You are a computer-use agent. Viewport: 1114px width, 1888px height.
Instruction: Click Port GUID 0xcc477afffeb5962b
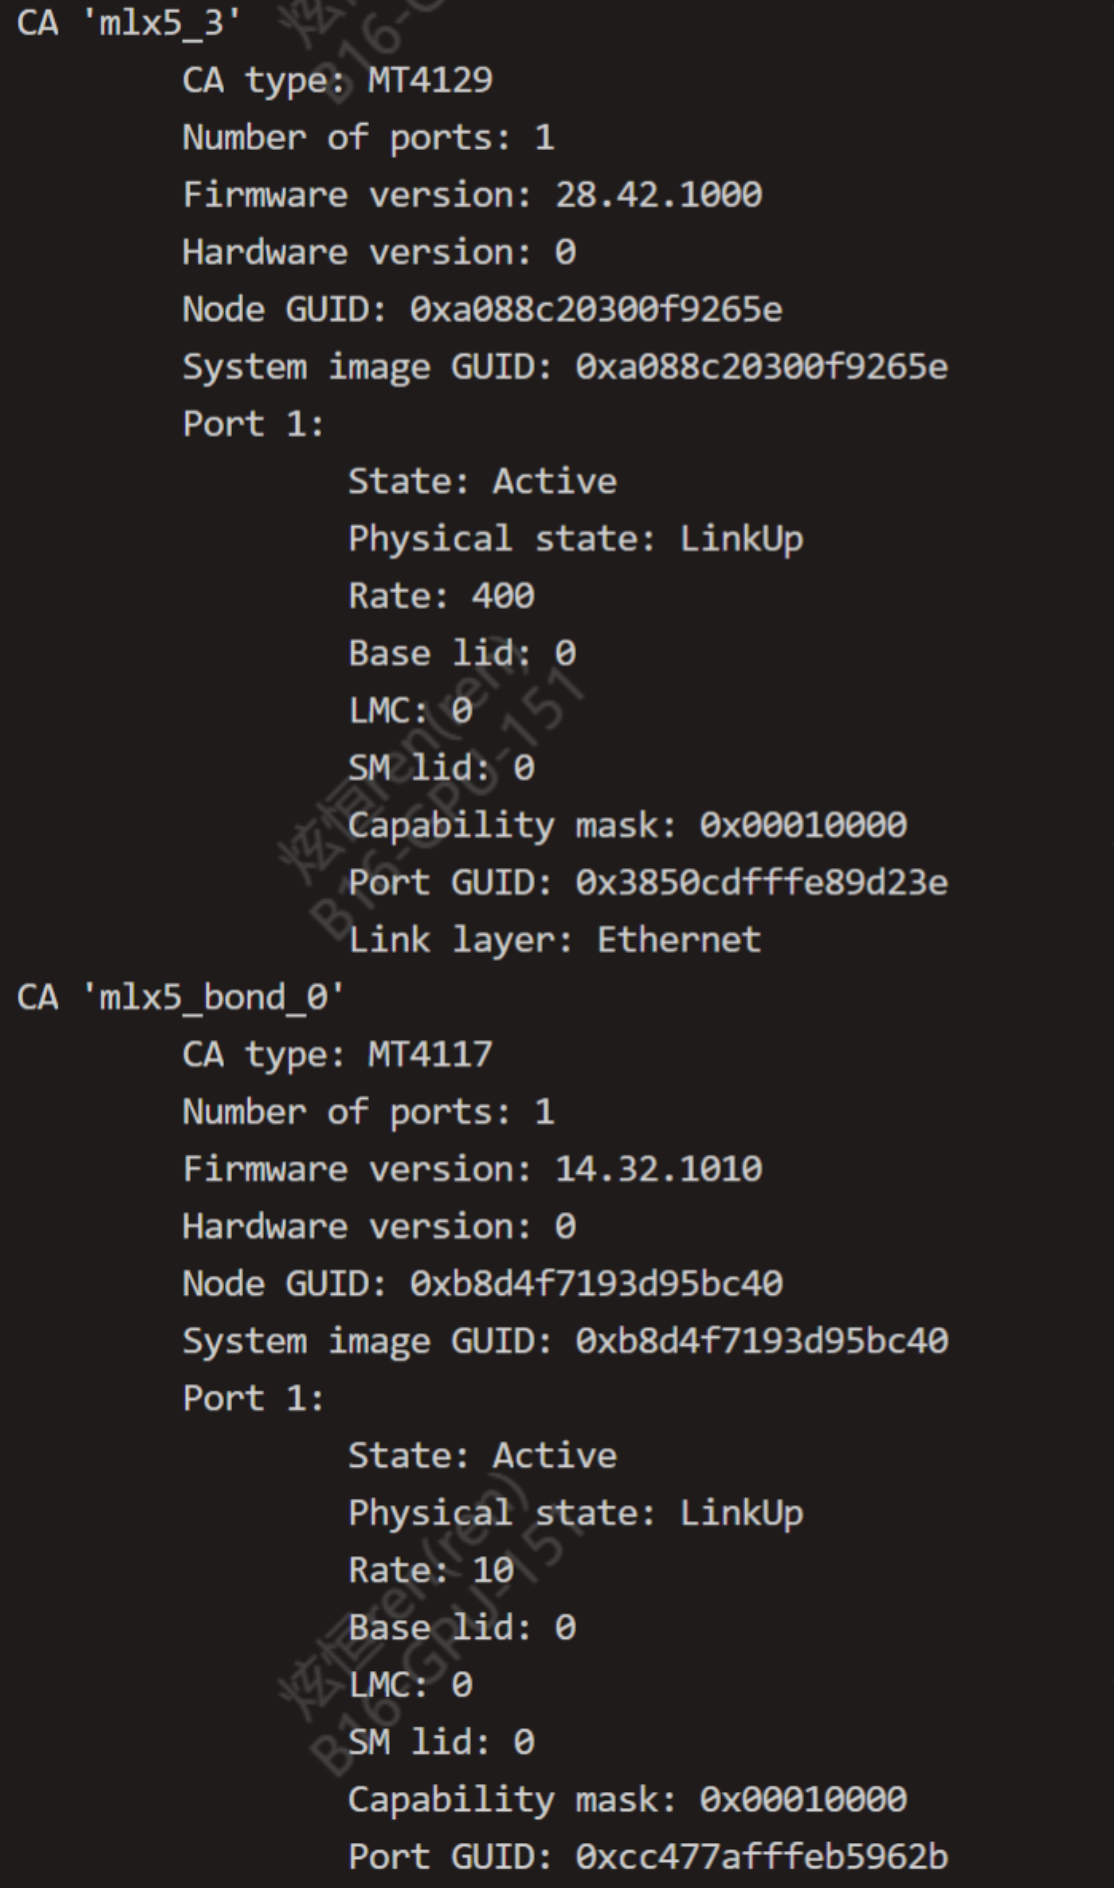648,1857
